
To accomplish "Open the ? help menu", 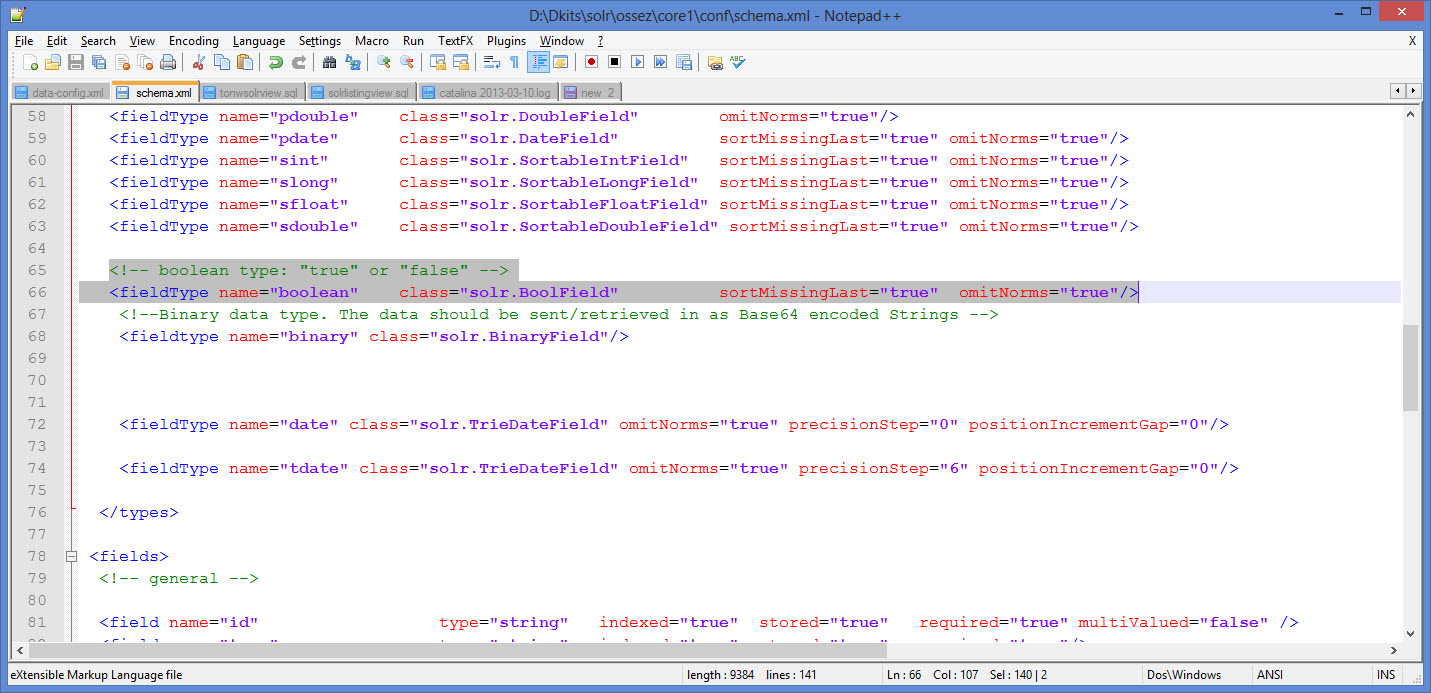I will (600, 41).
